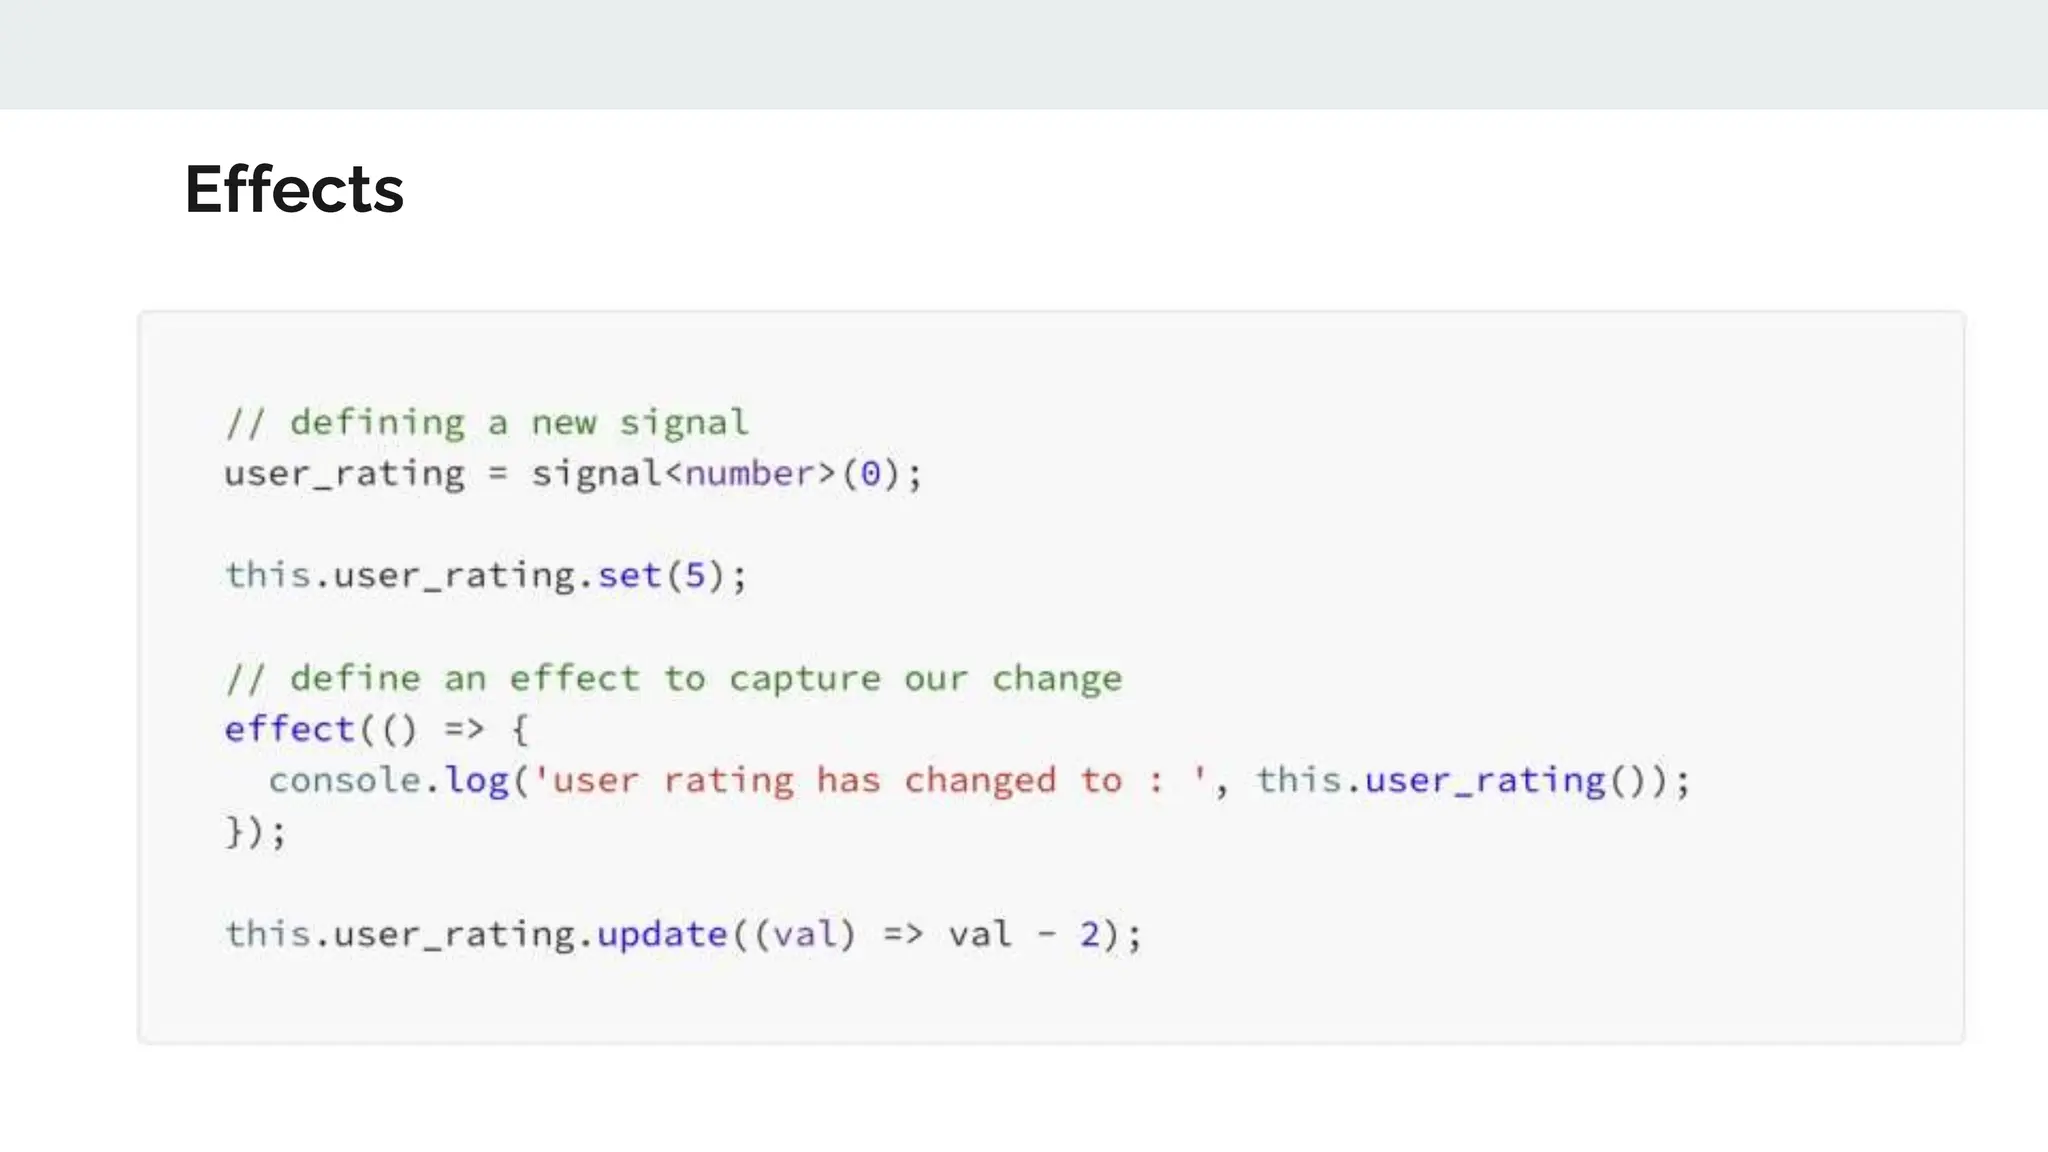Click the closing }); line
Viewport: 2048px width, 1152px height.
(x=256, y=832)
